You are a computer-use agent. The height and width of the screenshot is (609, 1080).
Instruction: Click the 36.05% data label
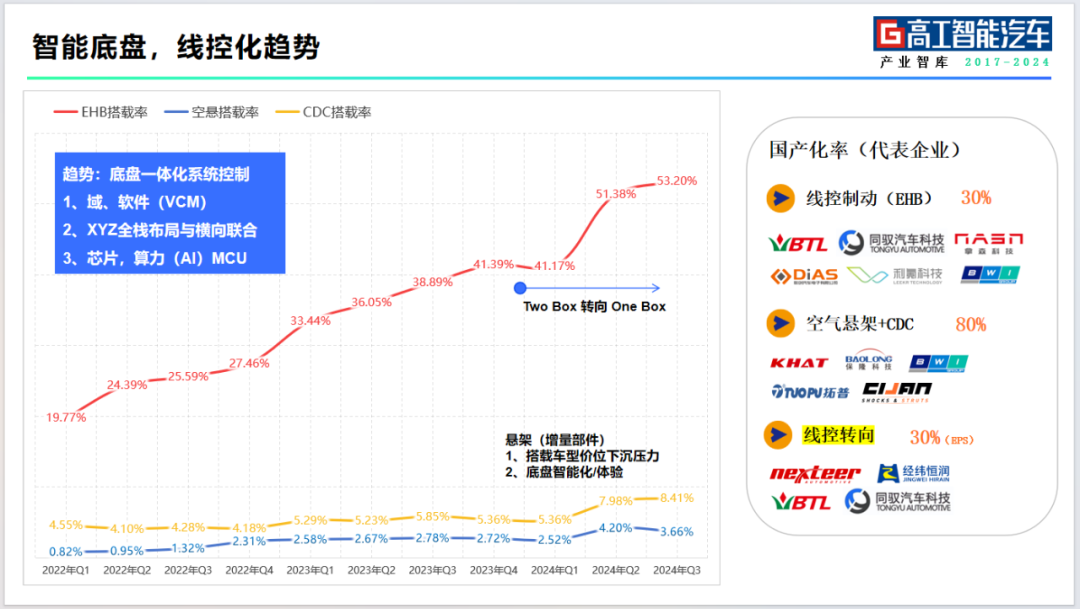point(371,302)
